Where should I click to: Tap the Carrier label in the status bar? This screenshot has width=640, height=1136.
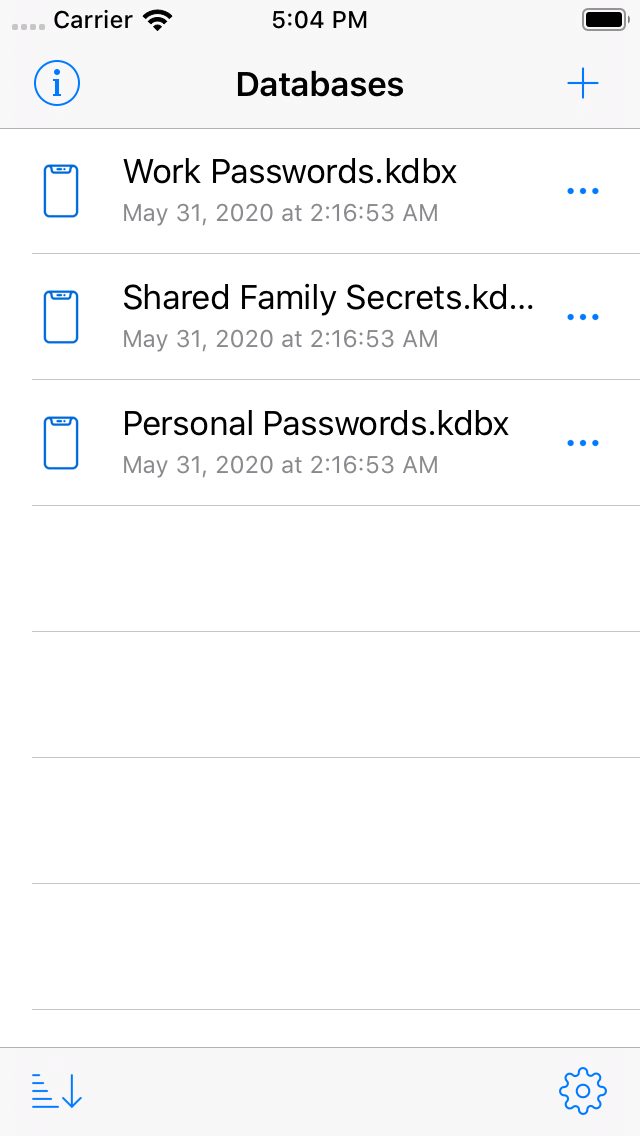[90, 19]
